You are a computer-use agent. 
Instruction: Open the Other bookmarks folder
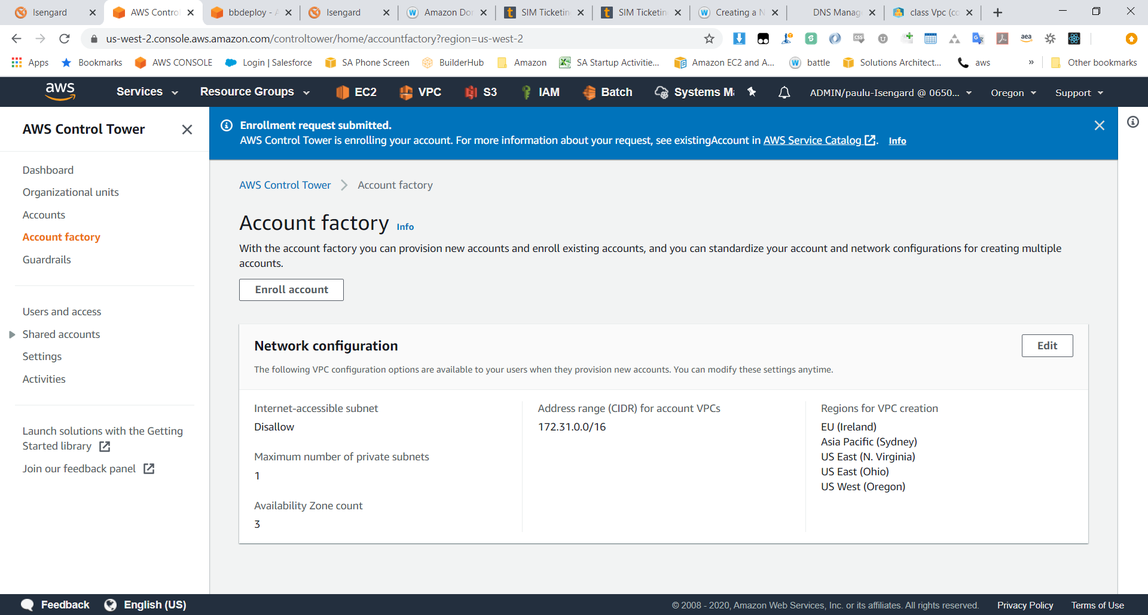click(1092, 62)
